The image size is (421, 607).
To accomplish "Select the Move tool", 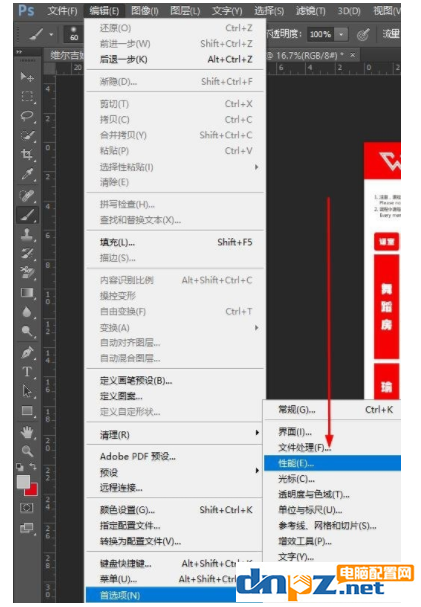I will tap(27, 77).
